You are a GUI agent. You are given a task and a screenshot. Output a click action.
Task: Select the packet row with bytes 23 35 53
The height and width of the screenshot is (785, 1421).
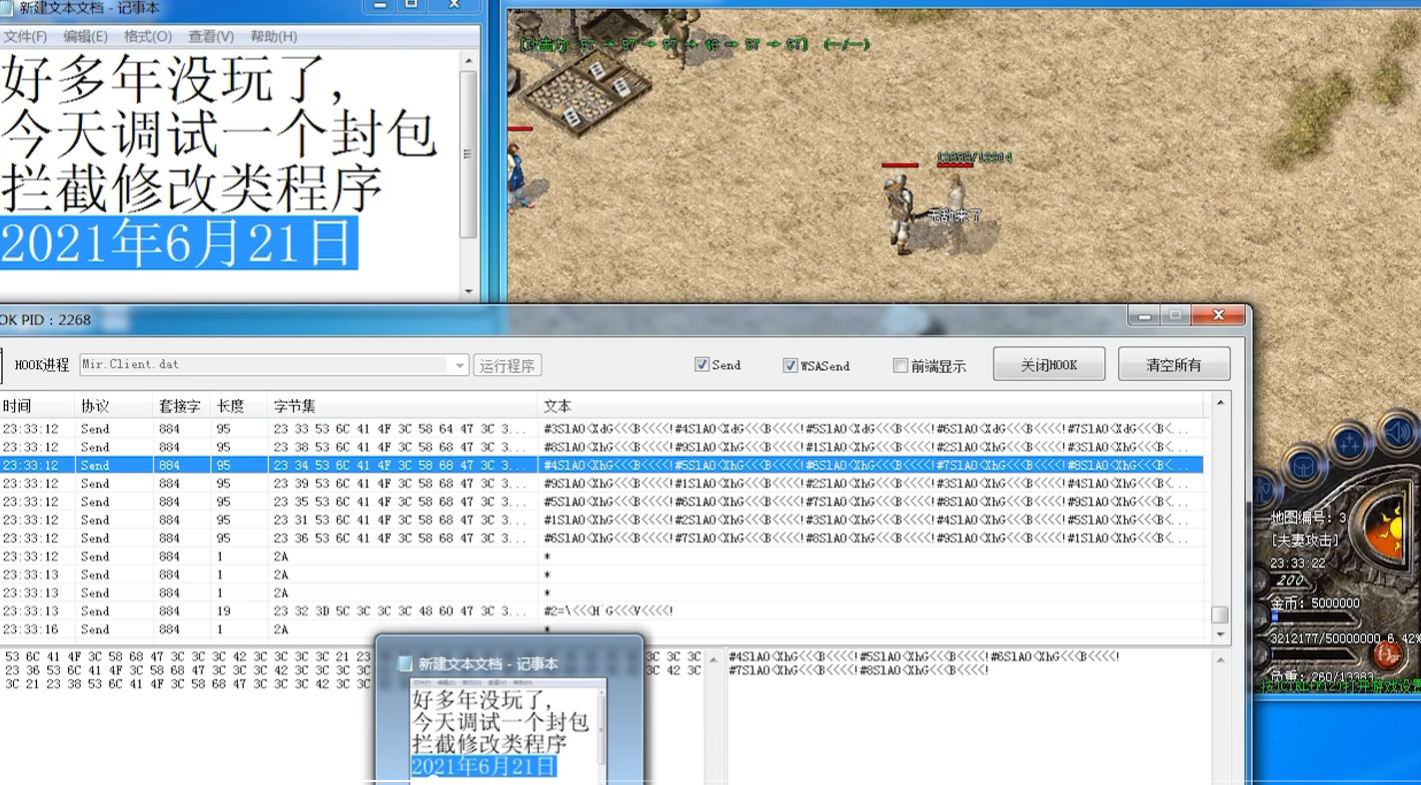tap(601, 501)
